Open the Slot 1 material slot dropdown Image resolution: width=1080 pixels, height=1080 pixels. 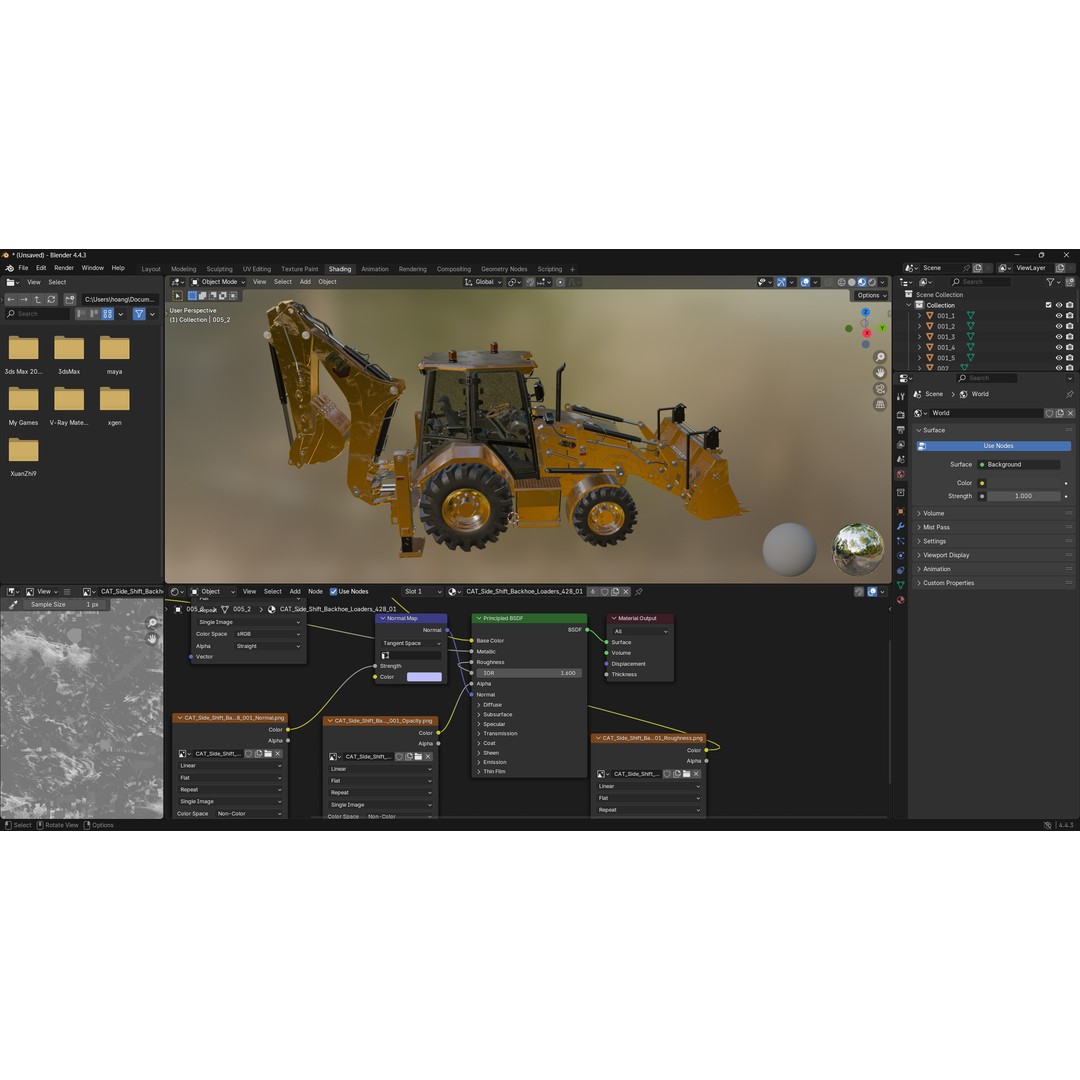(422, 592)
